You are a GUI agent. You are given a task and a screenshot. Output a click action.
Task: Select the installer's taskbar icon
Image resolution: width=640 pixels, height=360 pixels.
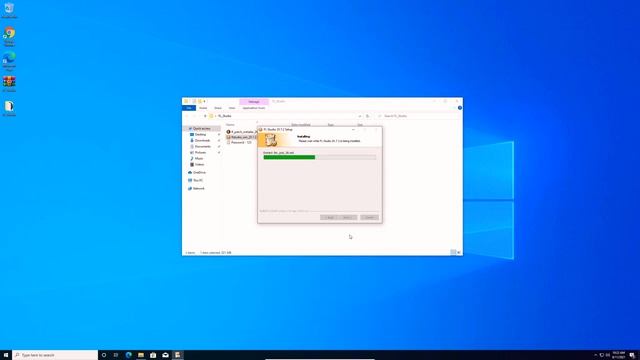(x=178, y=355)
